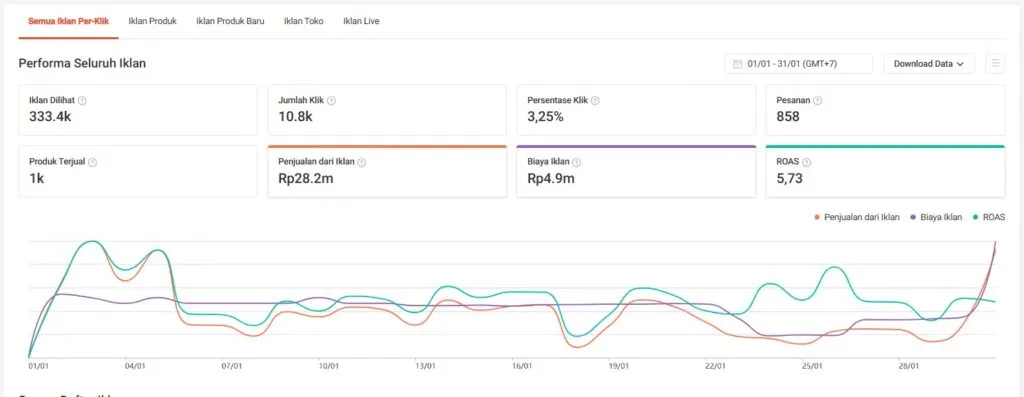Click the 28/01 axis label on chart
Viewport: 1024px width, 397px height.
pos(908,366)
